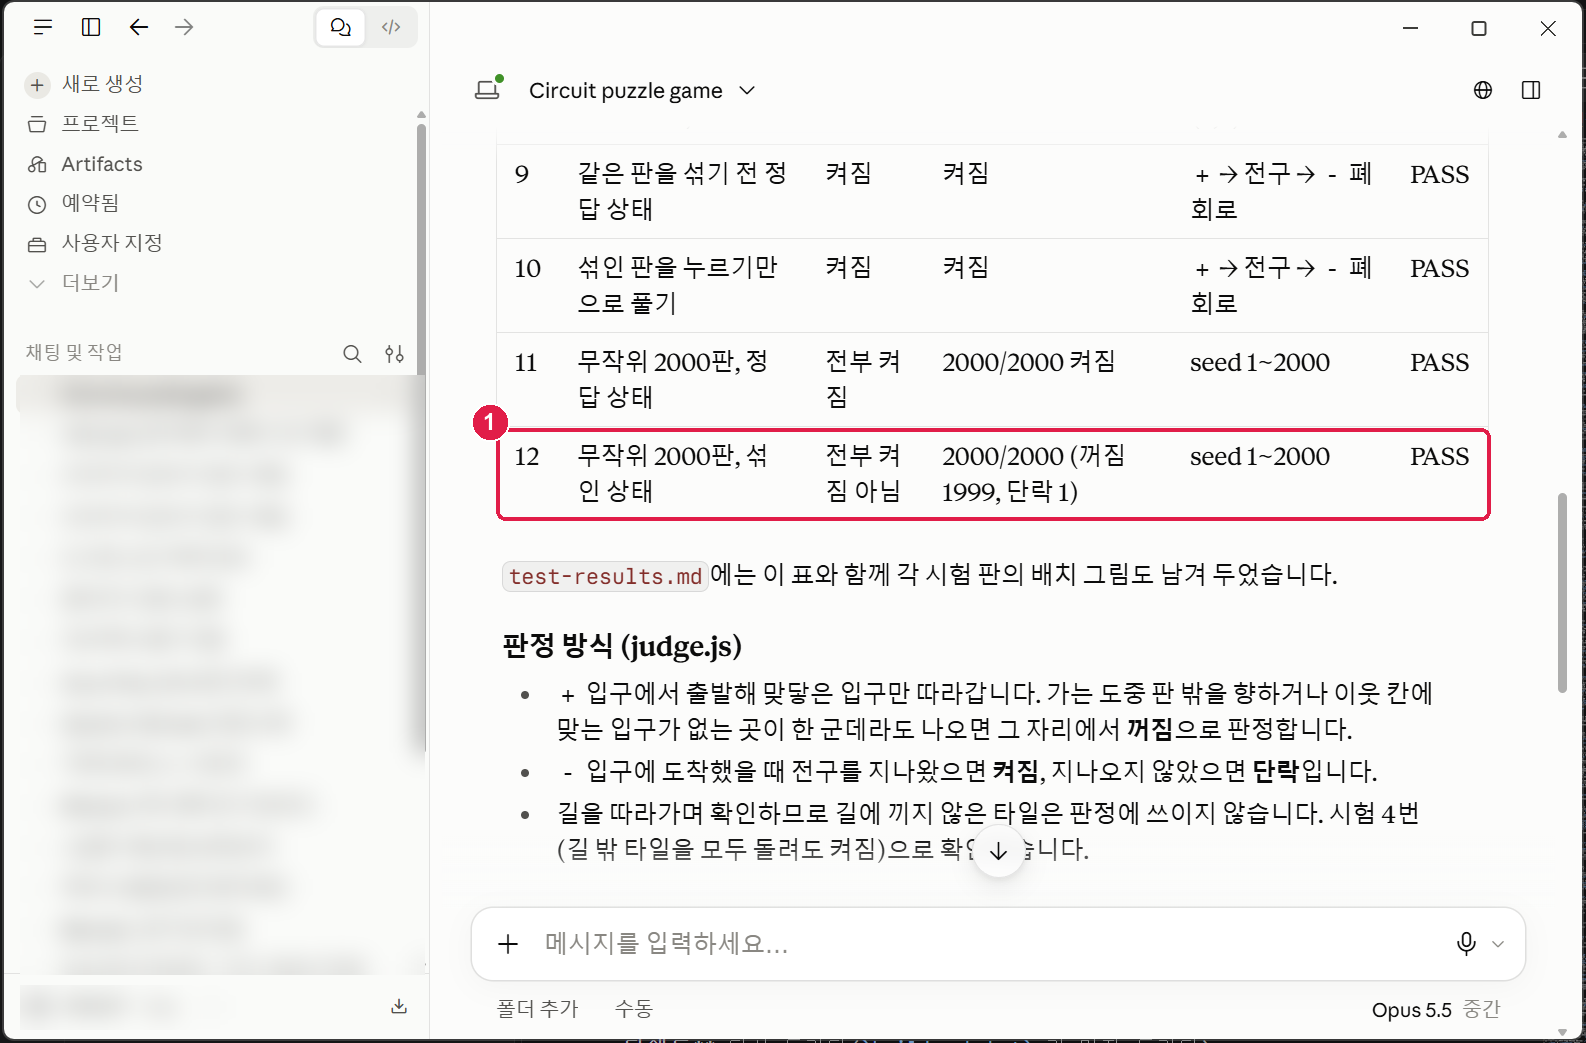This screenshot has width=1586, height=1043.
Task: Click the laptop status icon
Action: point(488,90)
